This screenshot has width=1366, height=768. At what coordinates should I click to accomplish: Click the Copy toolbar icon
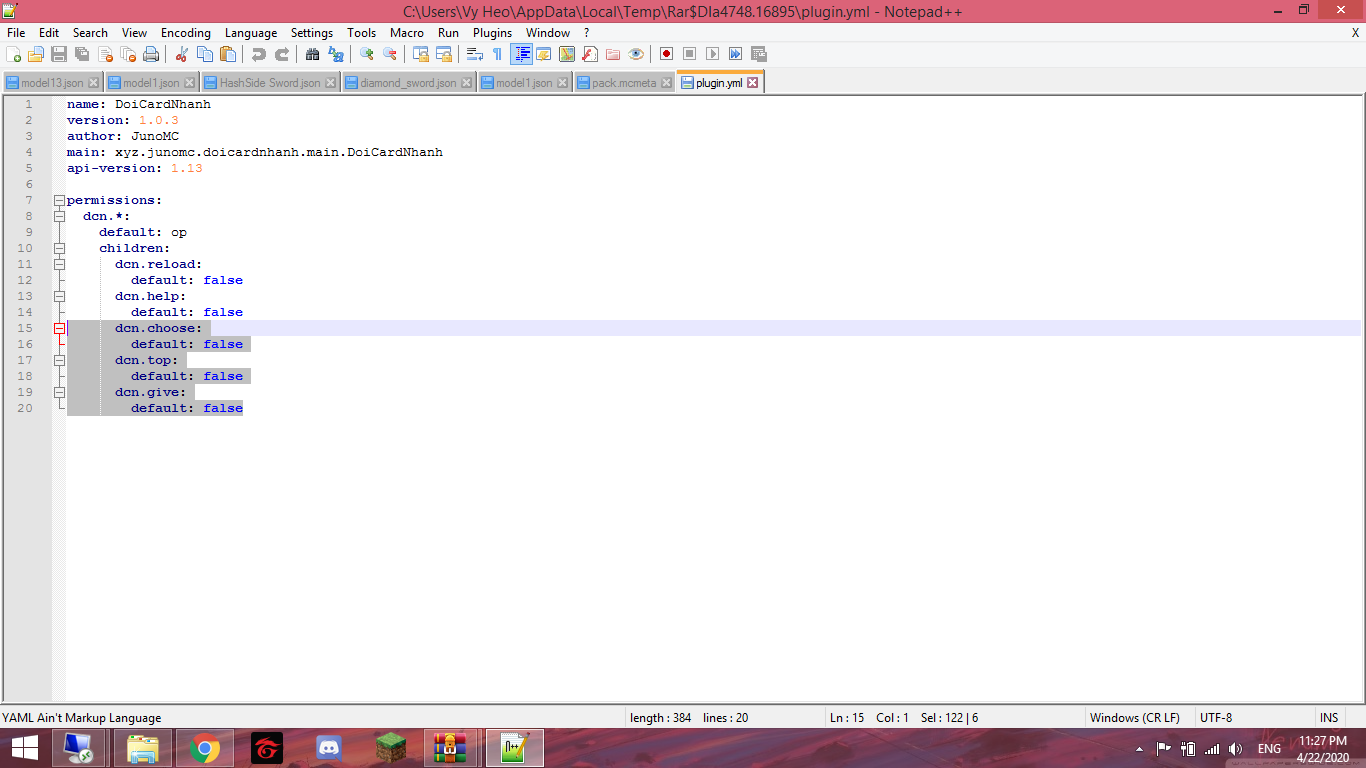coord(205,54)
